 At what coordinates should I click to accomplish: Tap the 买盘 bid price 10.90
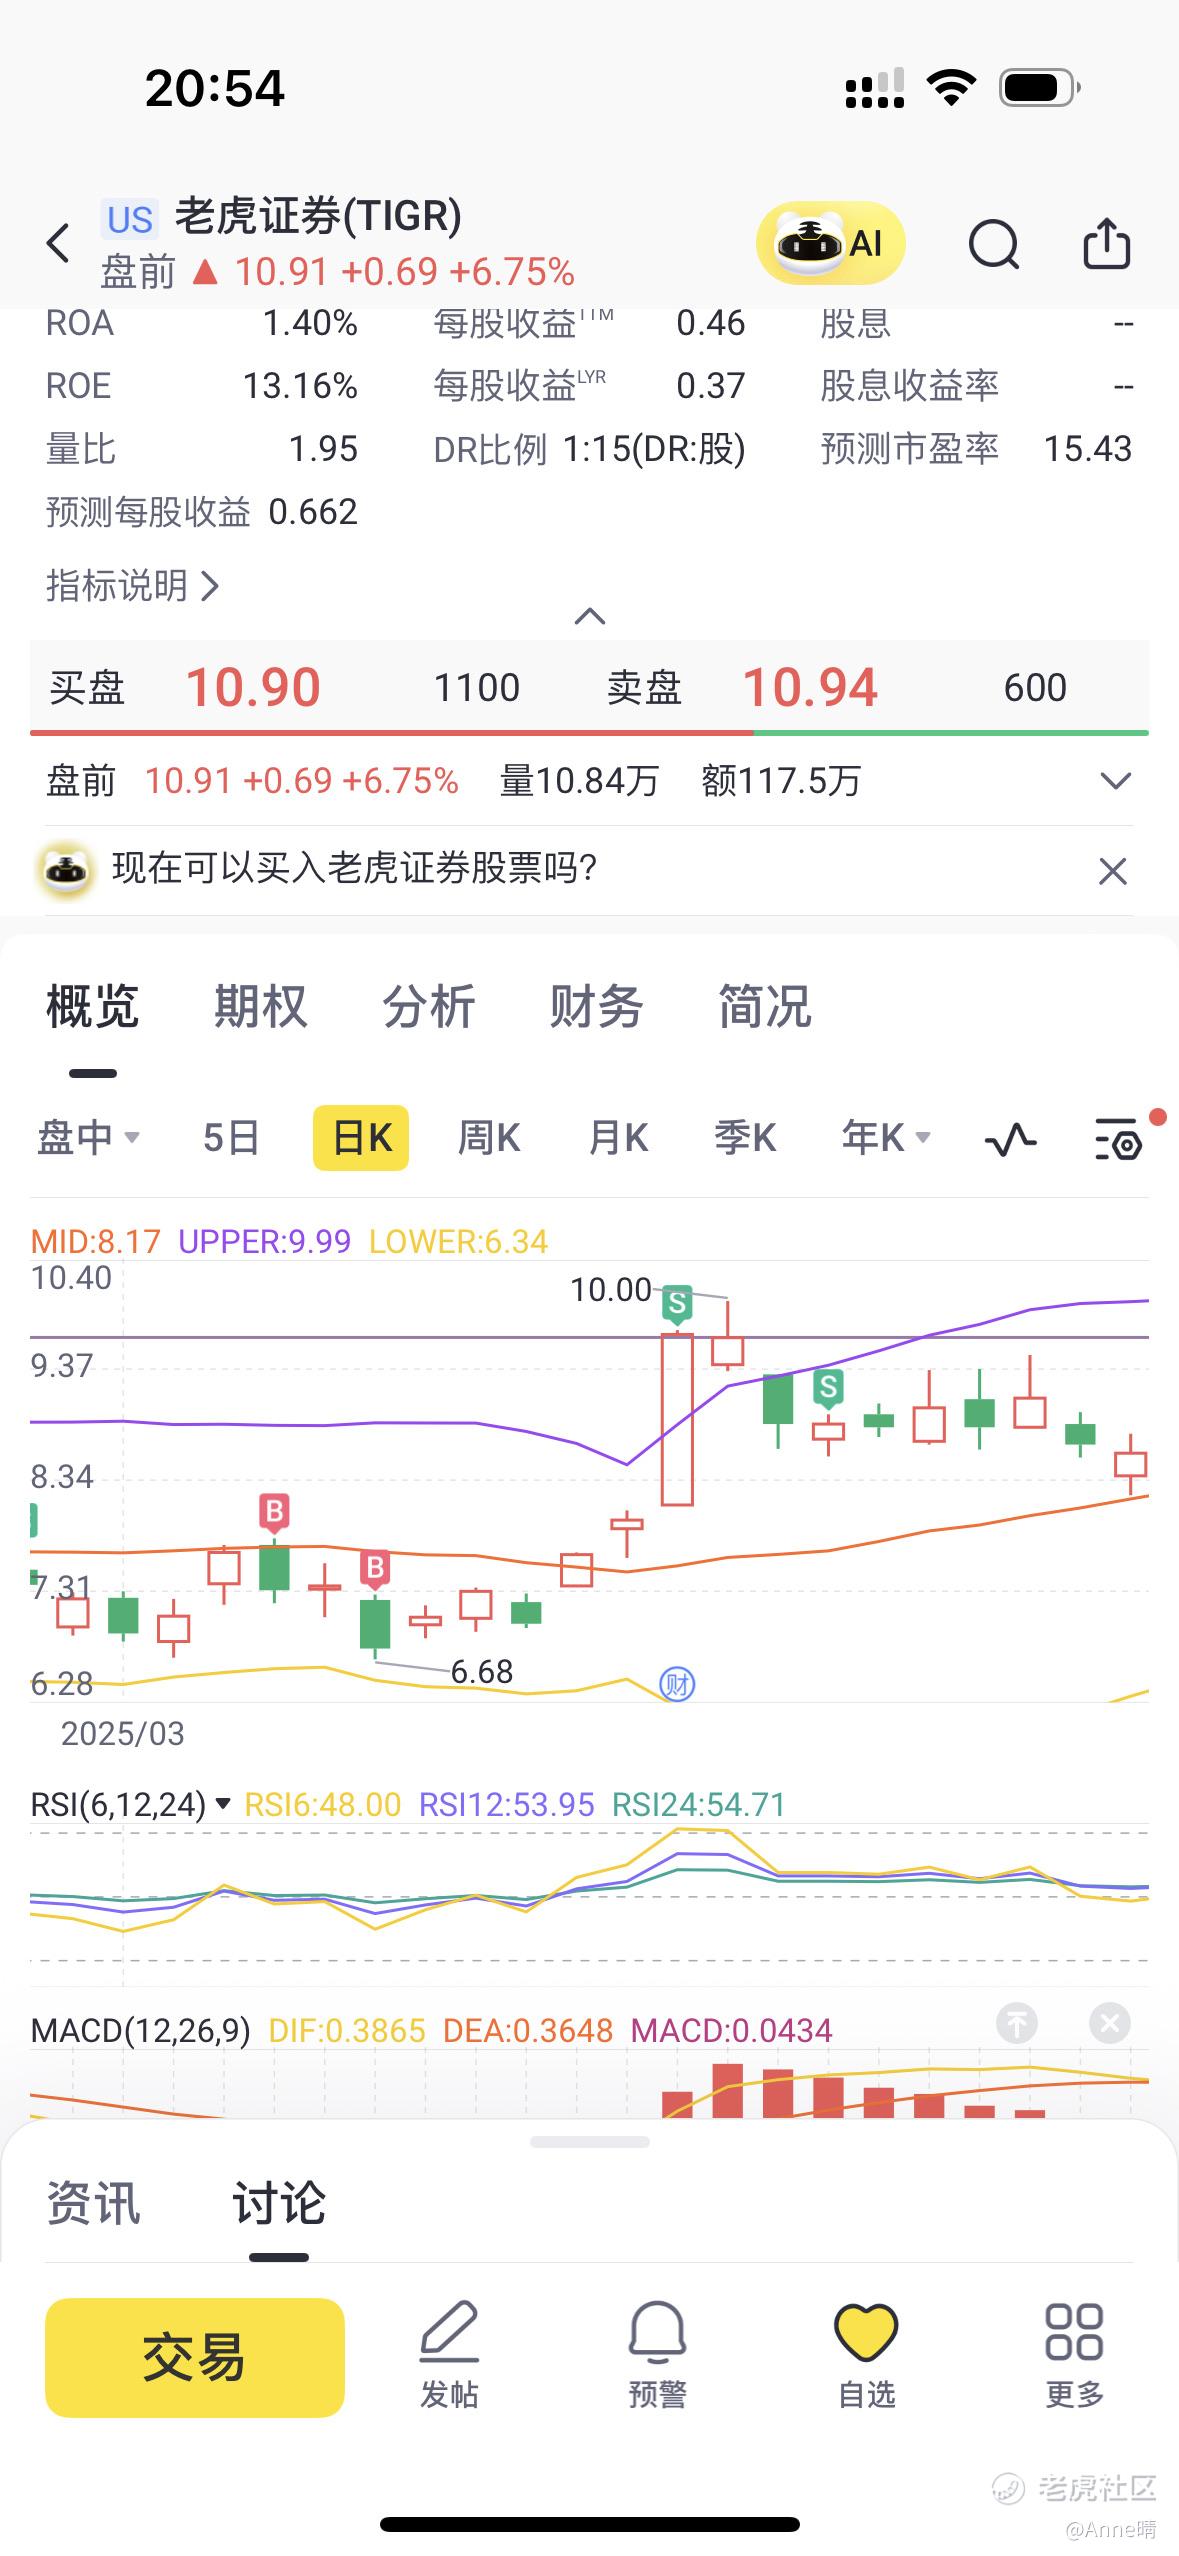pos(253,687)
